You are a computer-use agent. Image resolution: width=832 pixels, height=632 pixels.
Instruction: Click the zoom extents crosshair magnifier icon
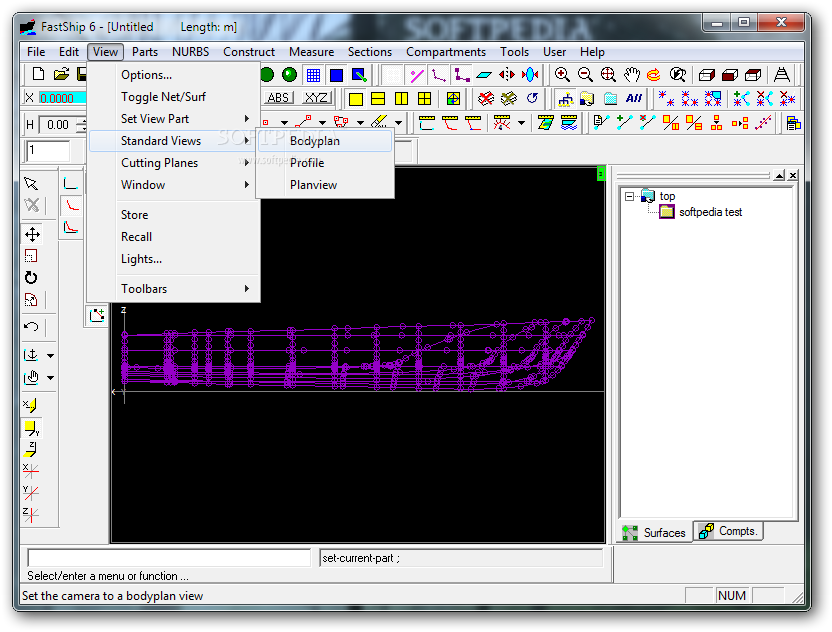pyautogui.click(x=608, y=74)
